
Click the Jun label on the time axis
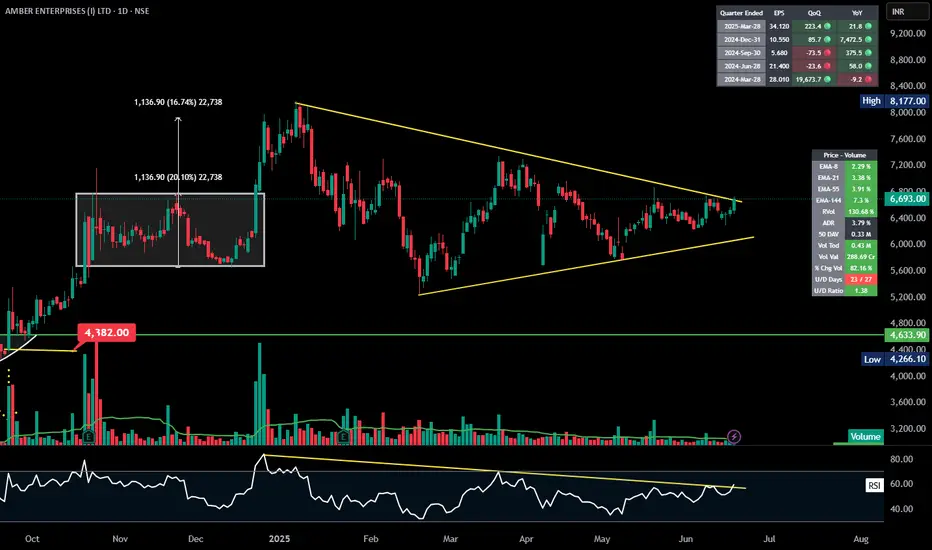coord(686,539)
